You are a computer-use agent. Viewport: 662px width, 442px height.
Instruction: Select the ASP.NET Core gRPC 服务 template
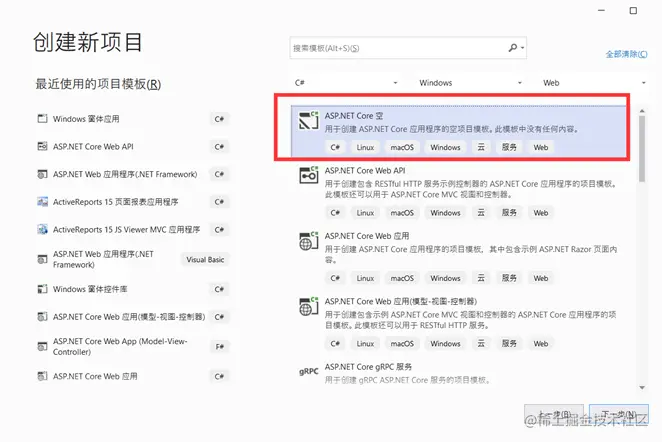point(368,367)
